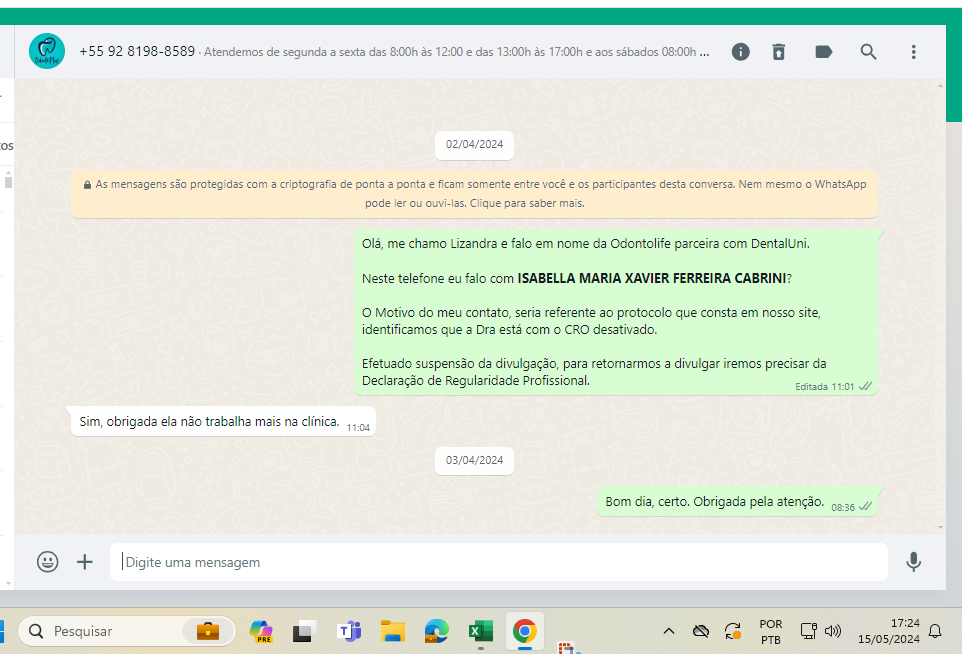
Task: Focus the 'Digite uma mensagem' input field
Action: [499, 562]
